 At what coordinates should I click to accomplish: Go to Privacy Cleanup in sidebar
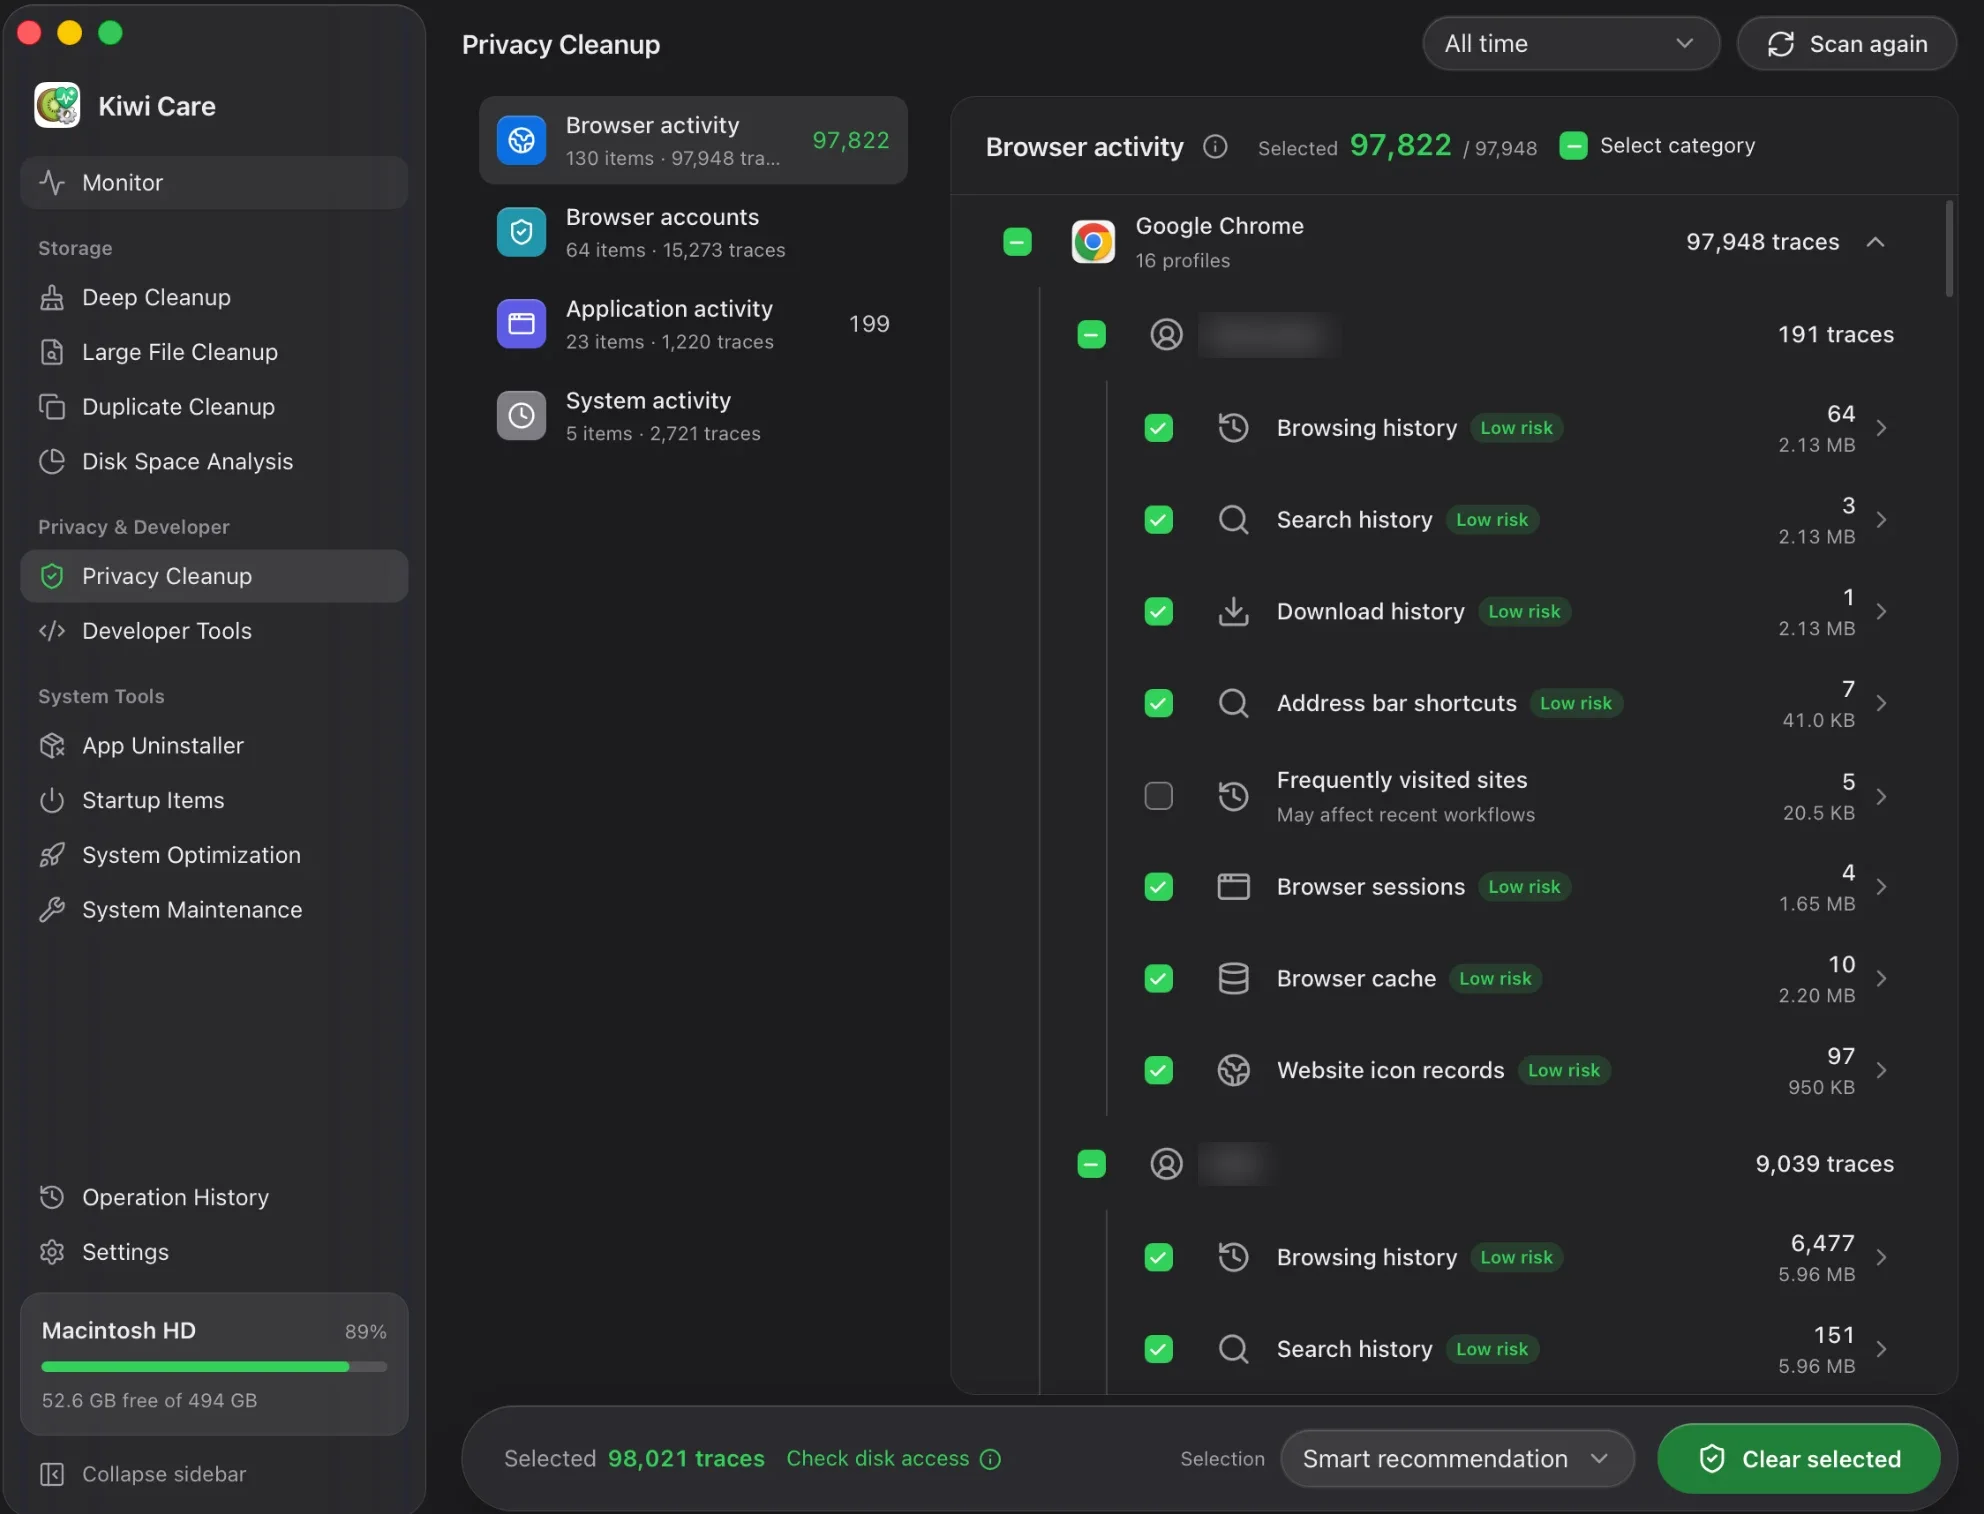(213, 576)
